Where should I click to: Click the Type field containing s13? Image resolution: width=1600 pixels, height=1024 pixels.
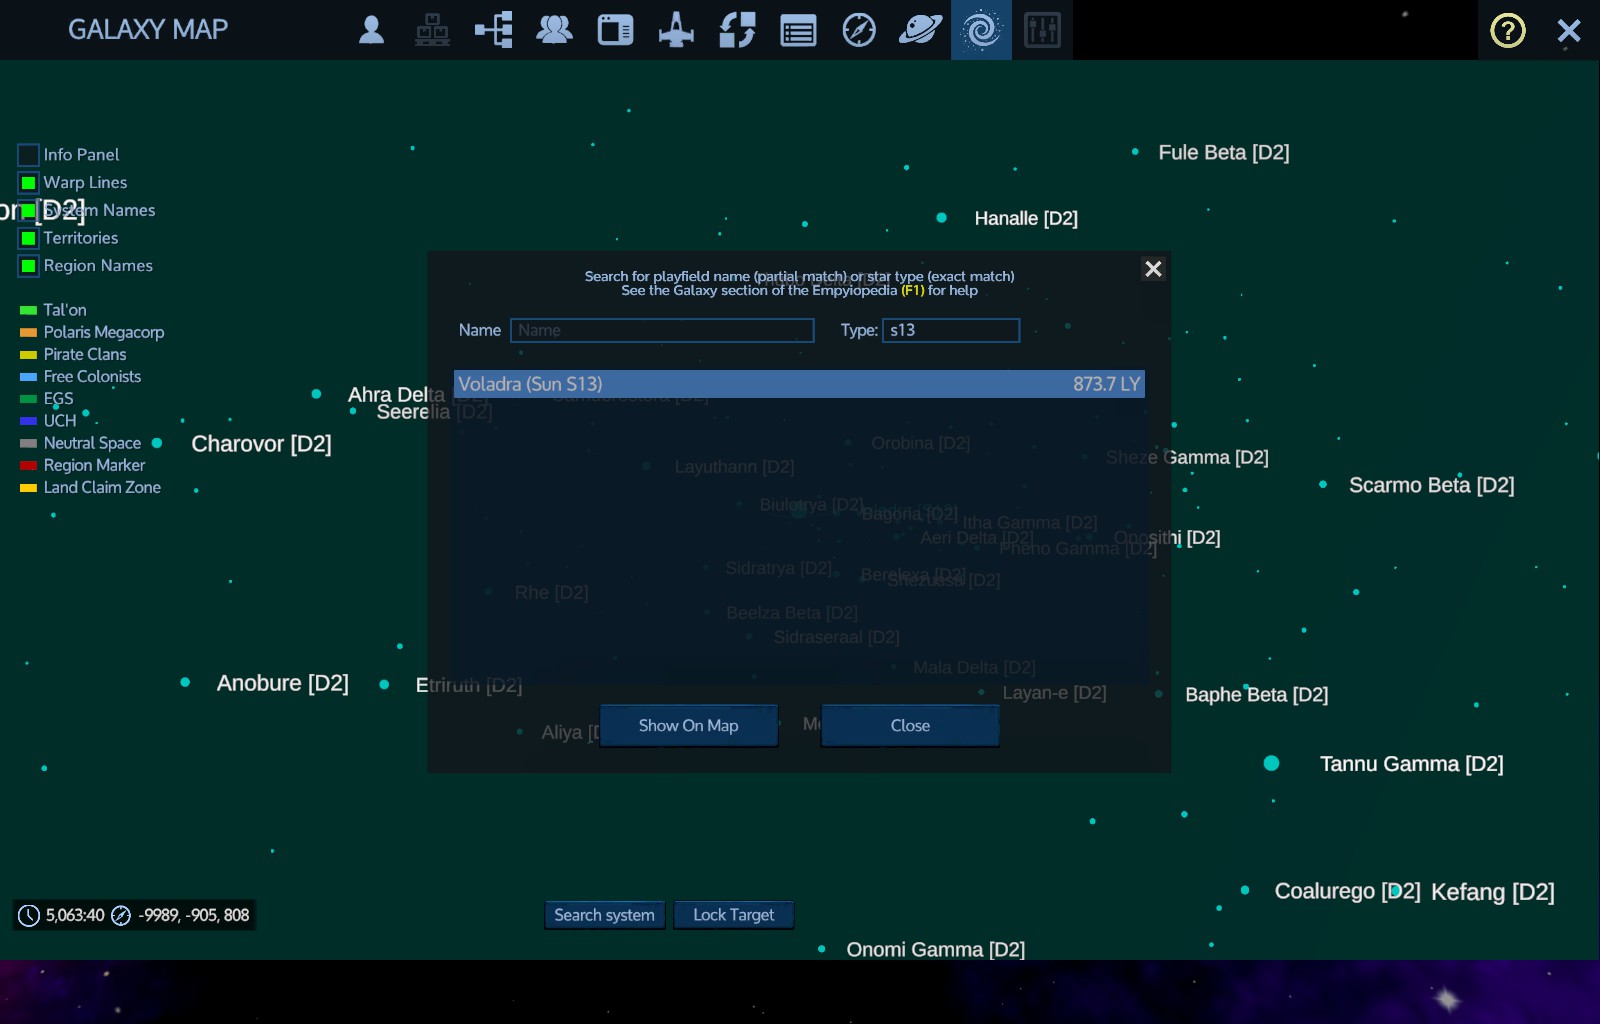[951, 330]
